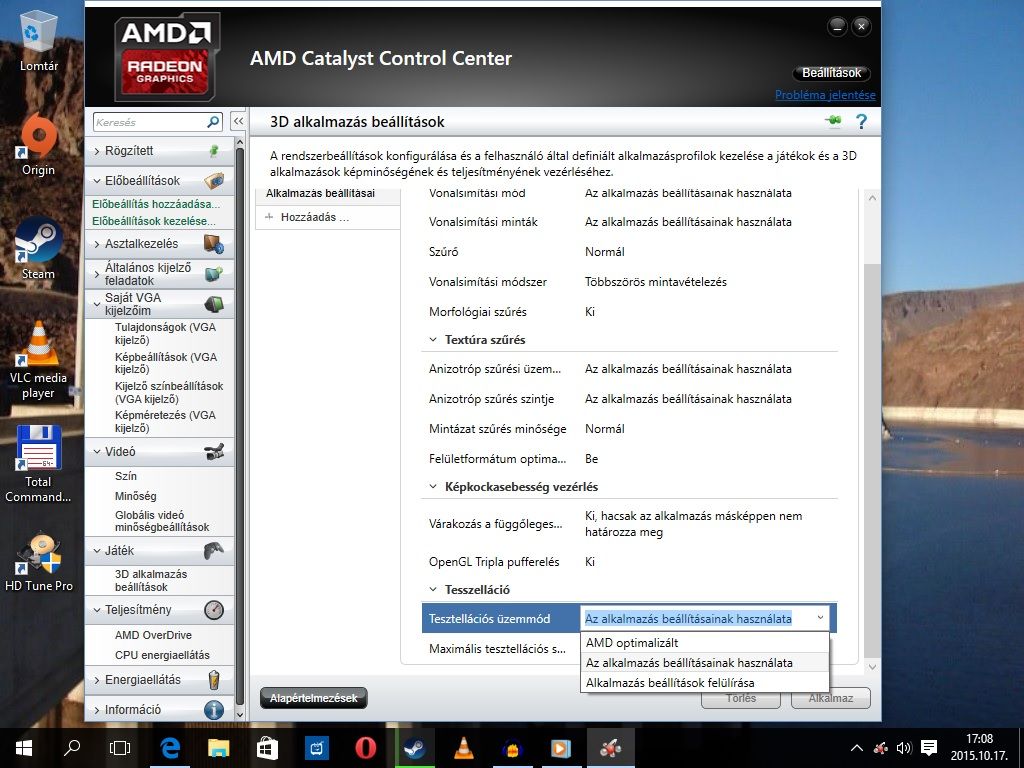The image size is (1024, 768).
Task: Open help with the question mark icon
Action: [x=861, y=121]
